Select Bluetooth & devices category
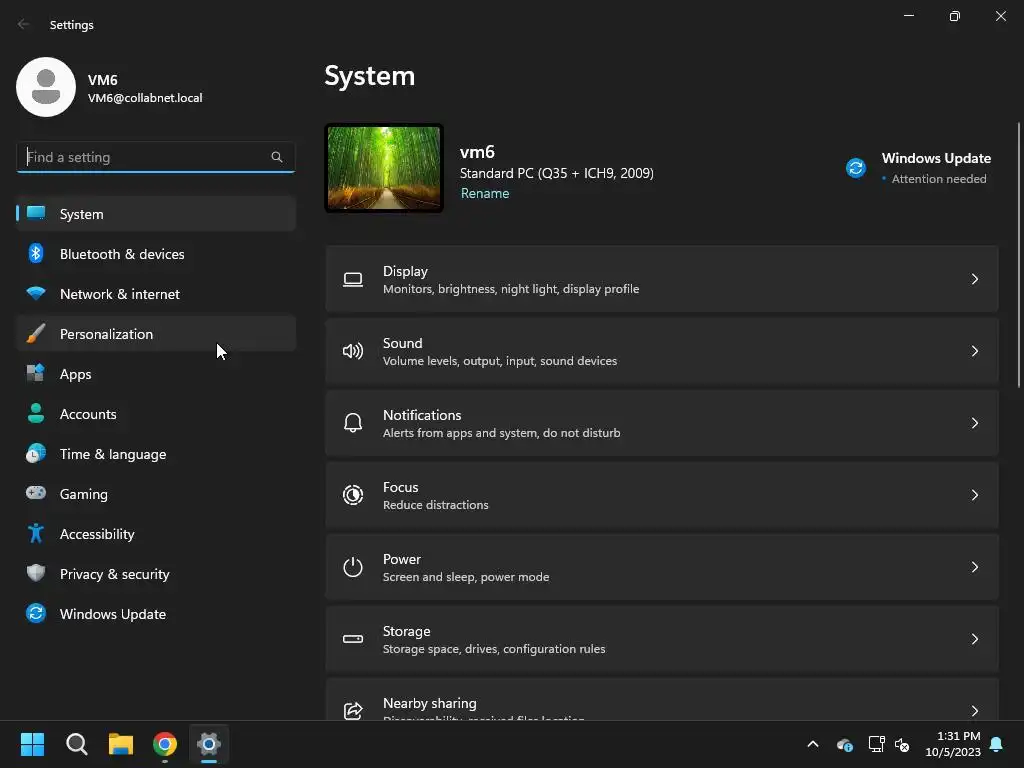Image resolution: width=1024 pixels, height=768 pixels. coord(156,253)
